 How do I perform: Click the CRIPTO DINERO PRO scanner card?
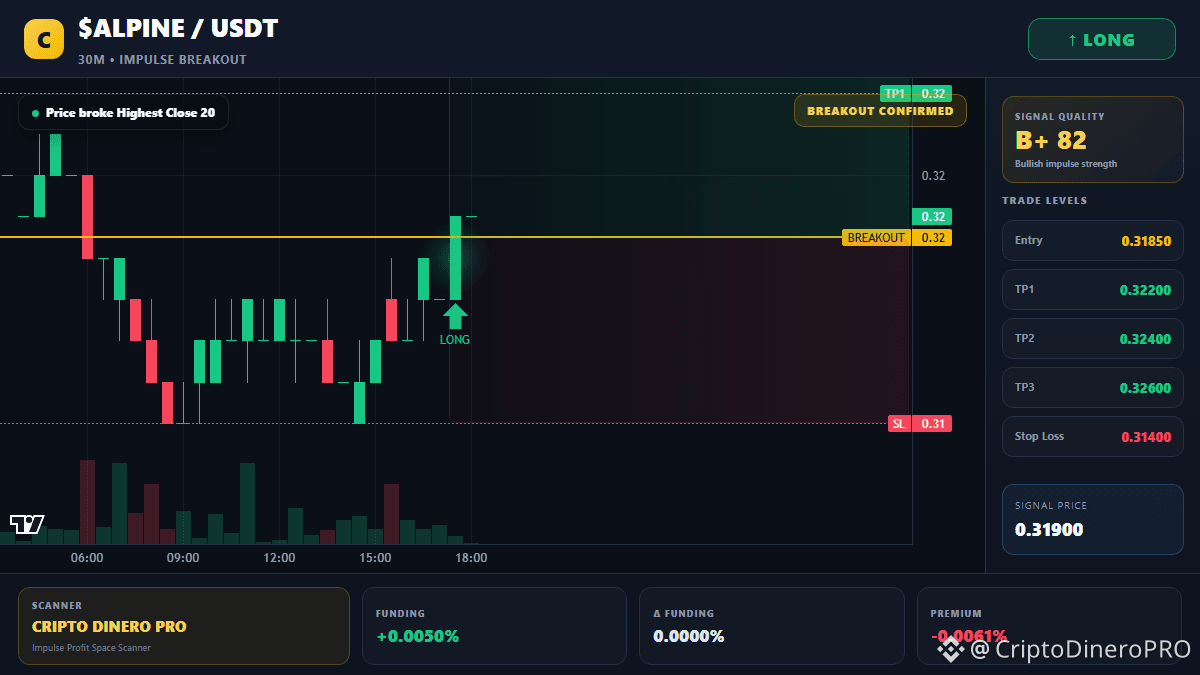(x=184, y=626)
